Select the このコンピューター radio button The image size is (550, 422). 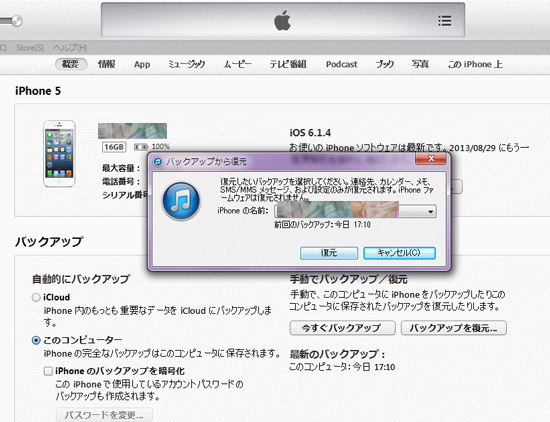coord(36,340)
